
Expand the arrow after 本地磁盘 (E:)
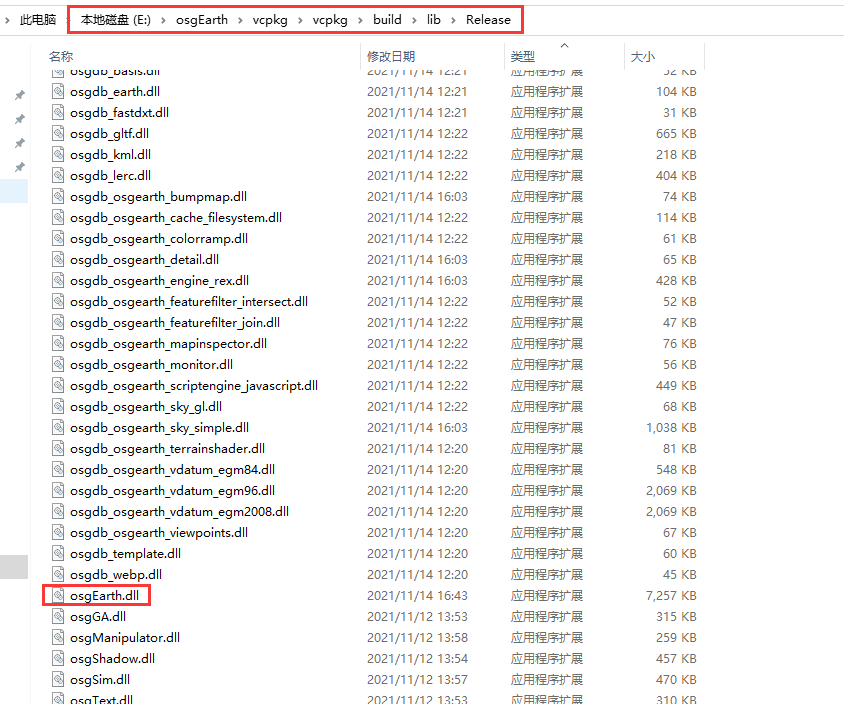163,20
